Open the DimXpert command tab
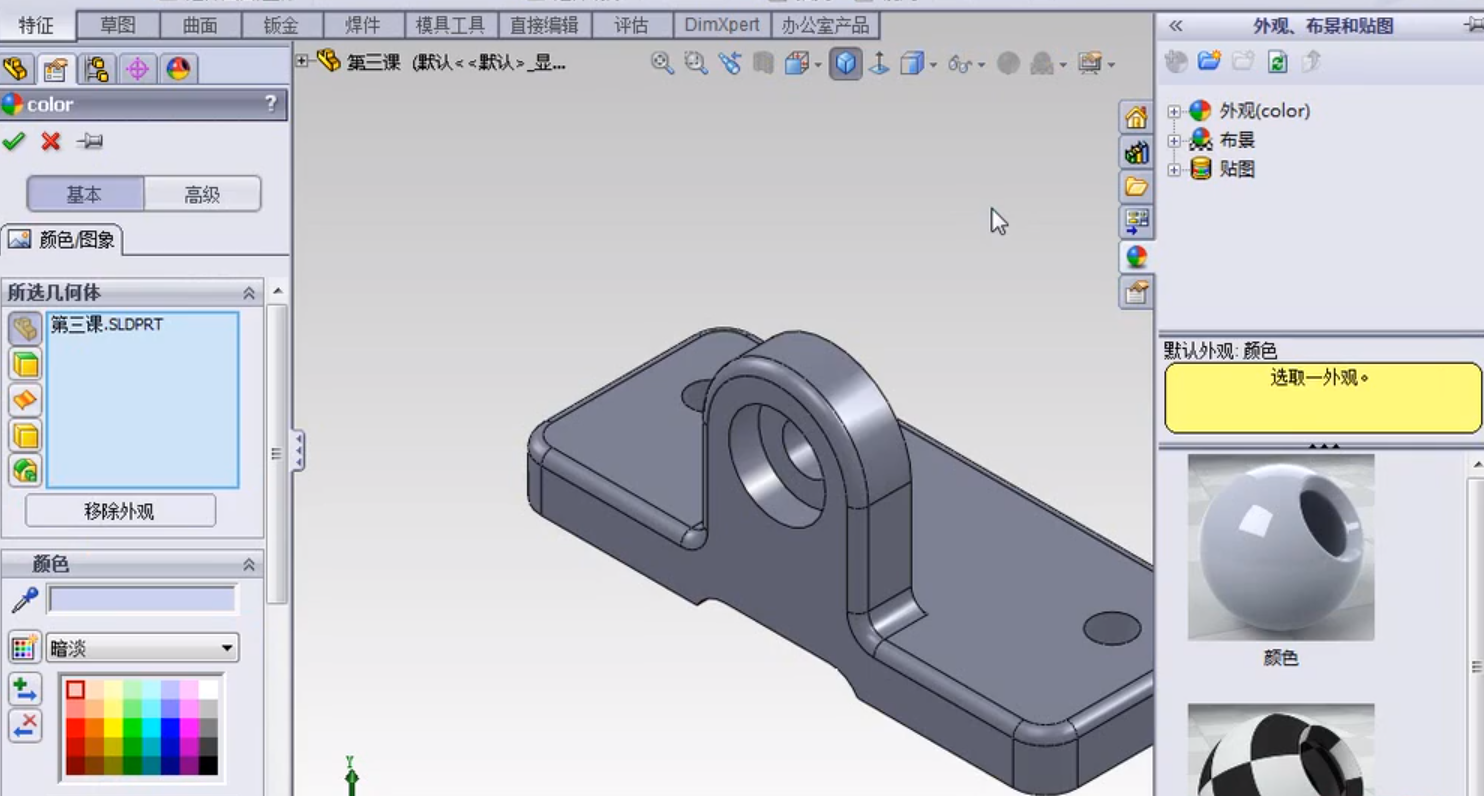The height and width of the screenshot is (796, 1484). 721,25
